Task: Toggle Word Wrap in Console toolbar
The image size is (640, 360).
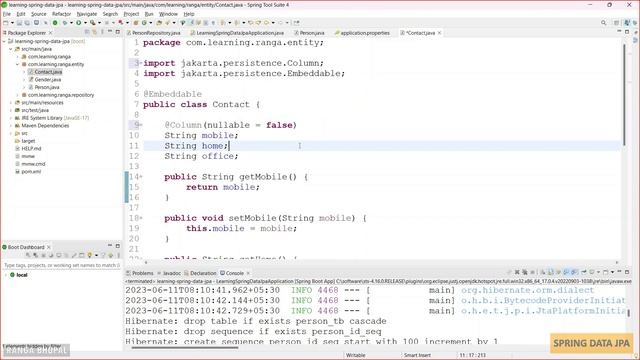Action: coord(558,272)
